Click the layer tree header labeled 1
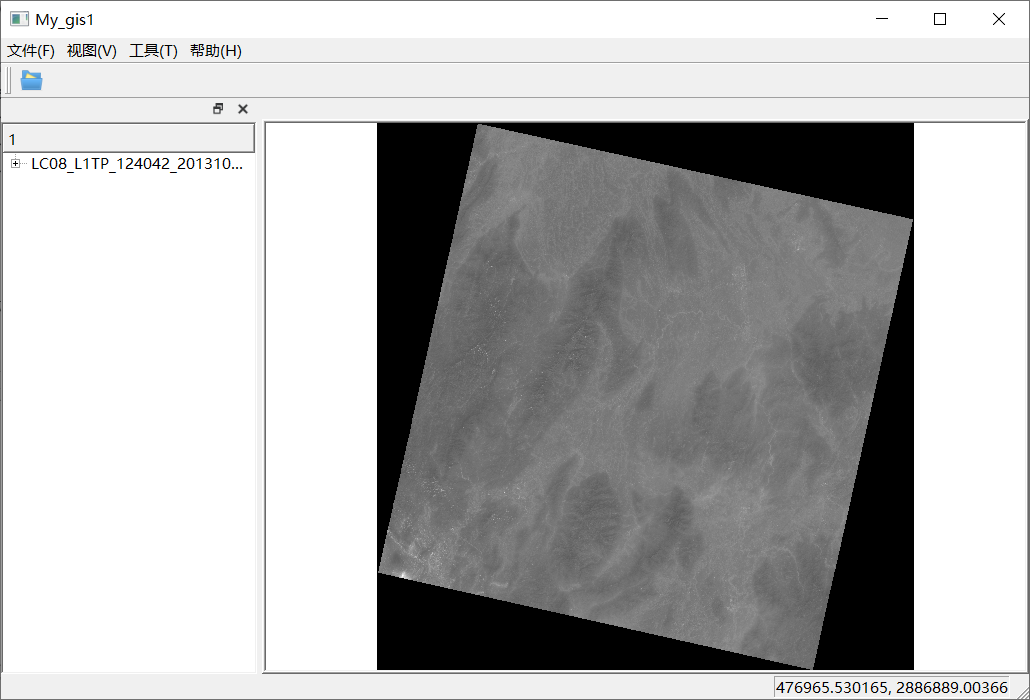The image size is (1030, 700). coord(129,139)
